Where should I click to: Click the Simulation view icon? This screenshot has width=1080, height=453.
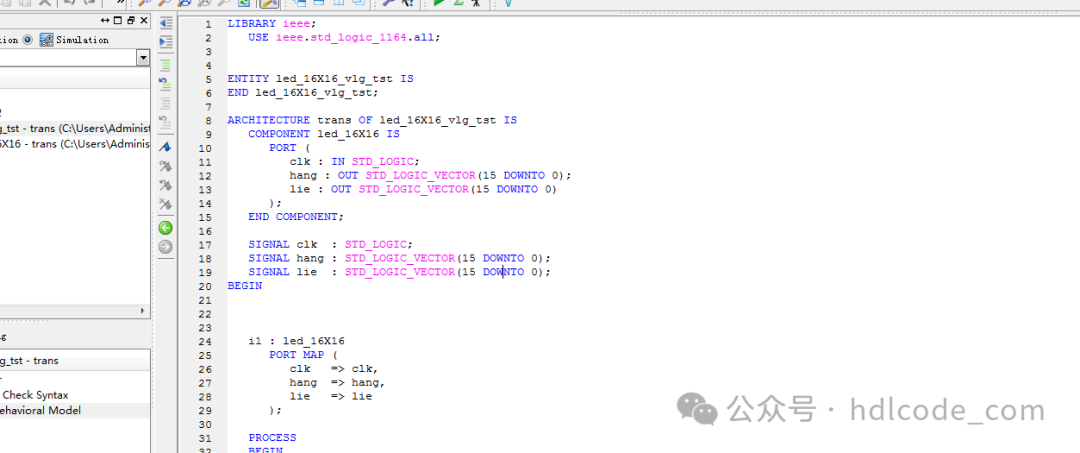point(46,40)
